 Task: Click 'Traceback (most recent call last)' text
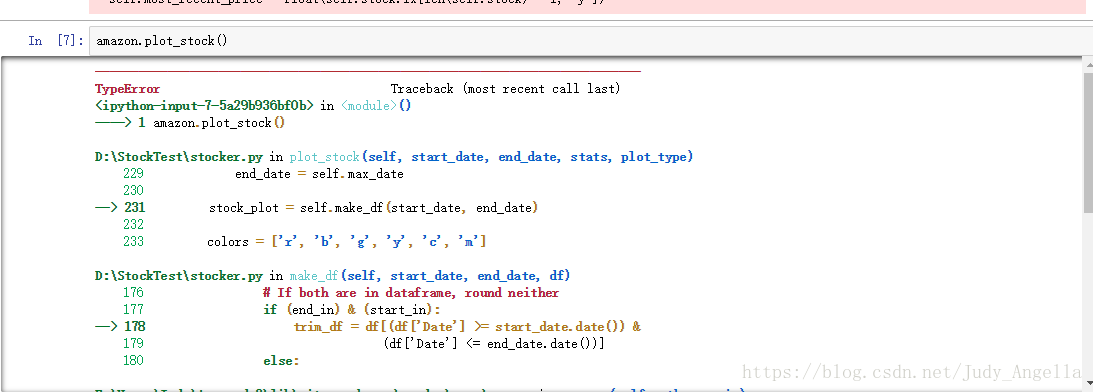point(505,89)
